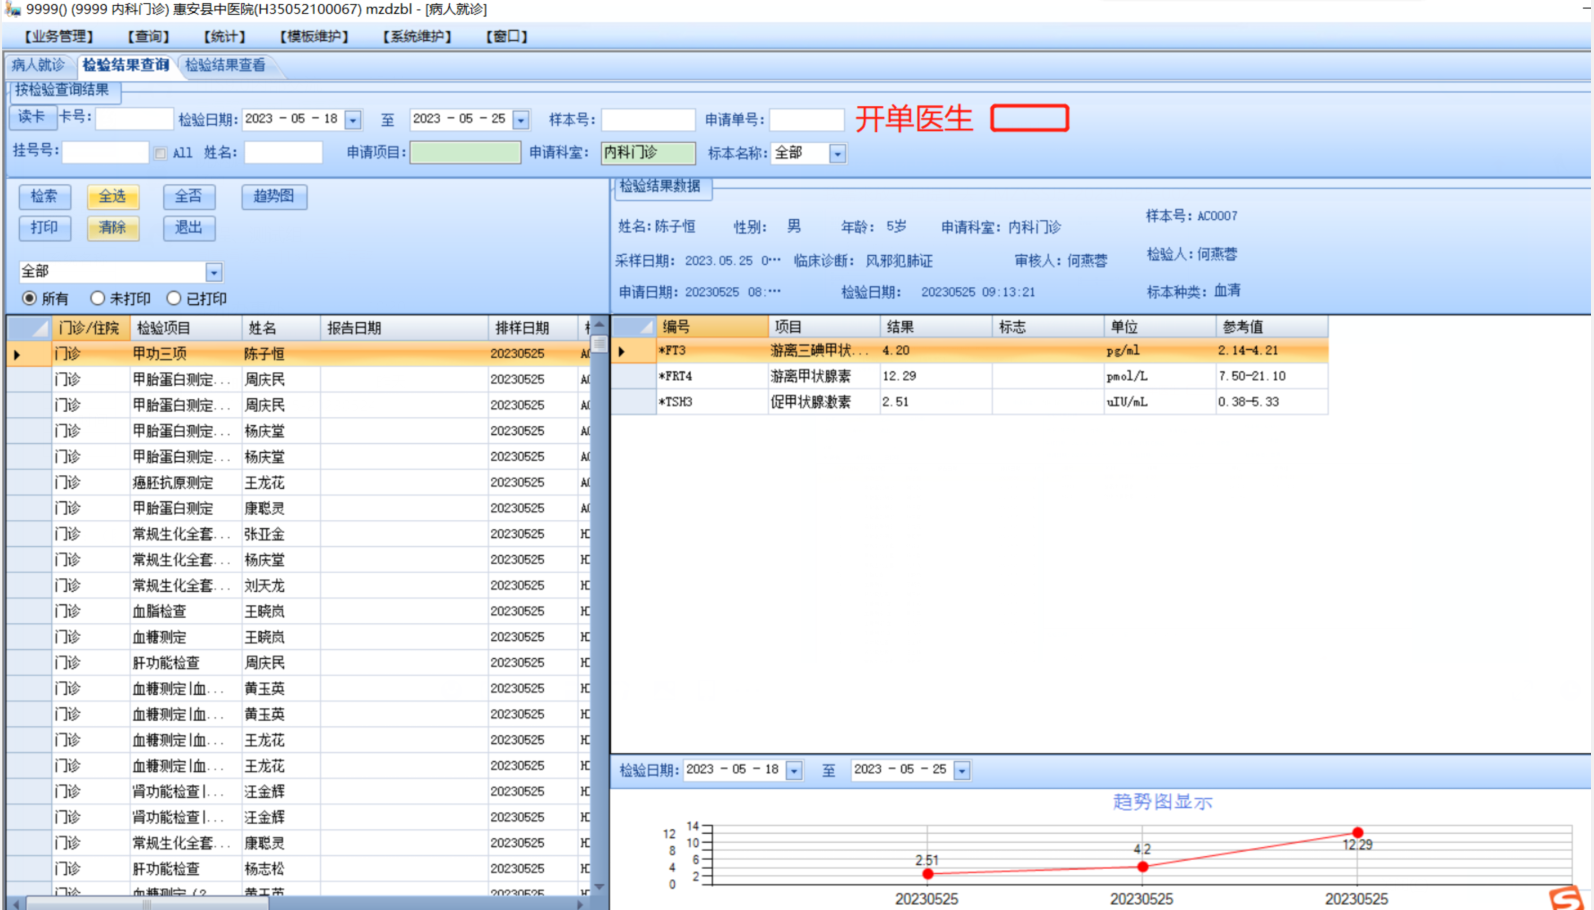The width and height of the screenshot is (1594, 910).
Task: Select the 肝功能检查 row for 杨志松
Action: pos(300,870)
